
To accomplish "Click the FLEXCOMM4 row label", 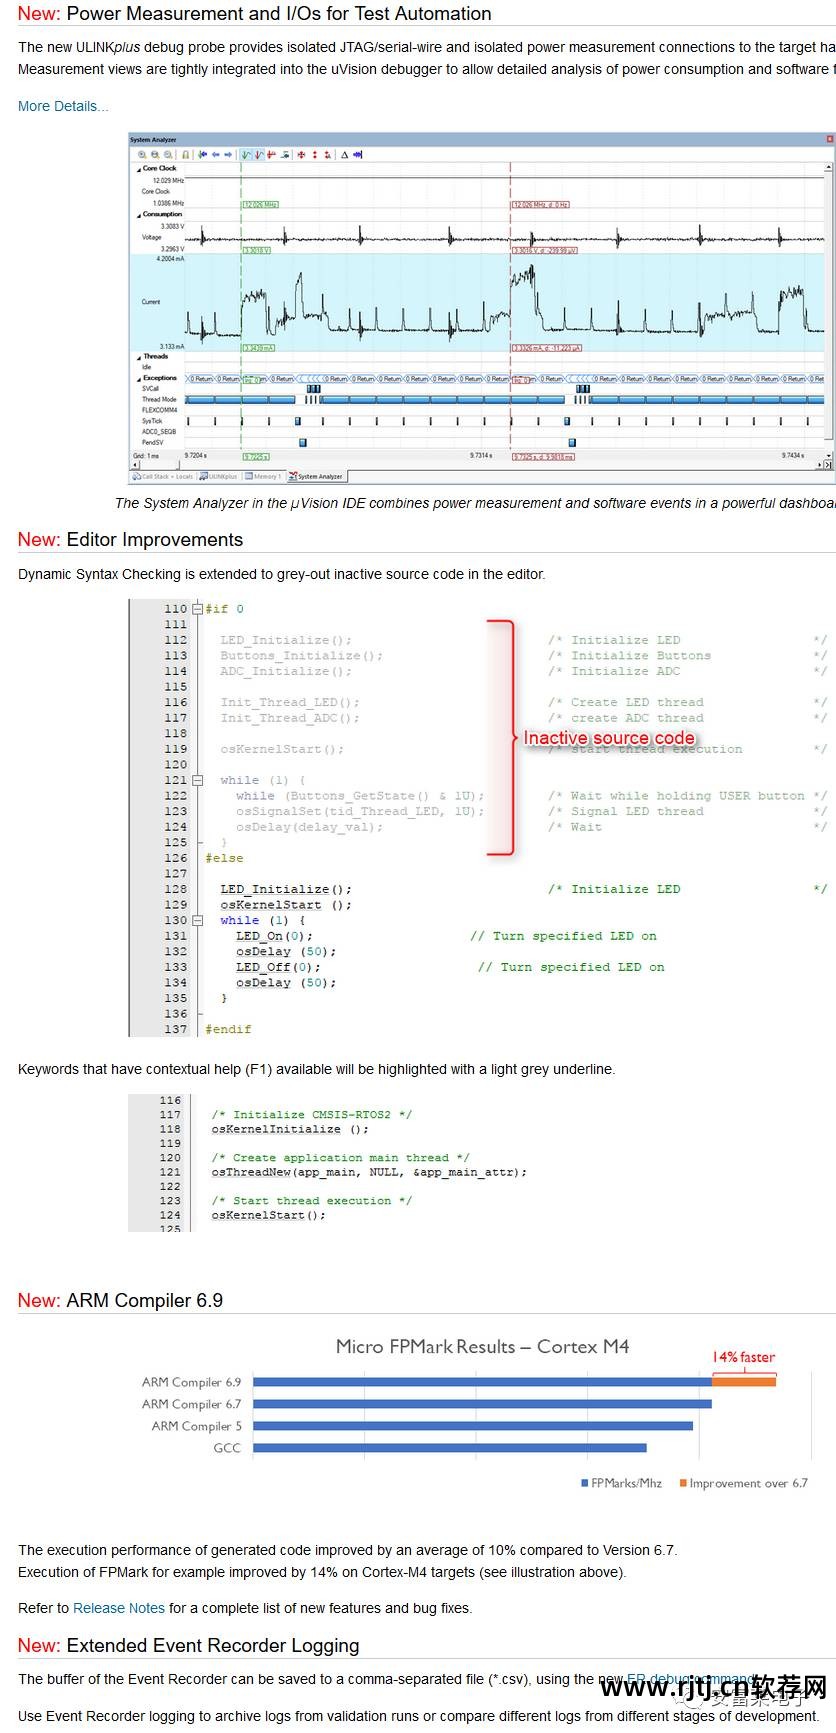I will coord(160,411).
